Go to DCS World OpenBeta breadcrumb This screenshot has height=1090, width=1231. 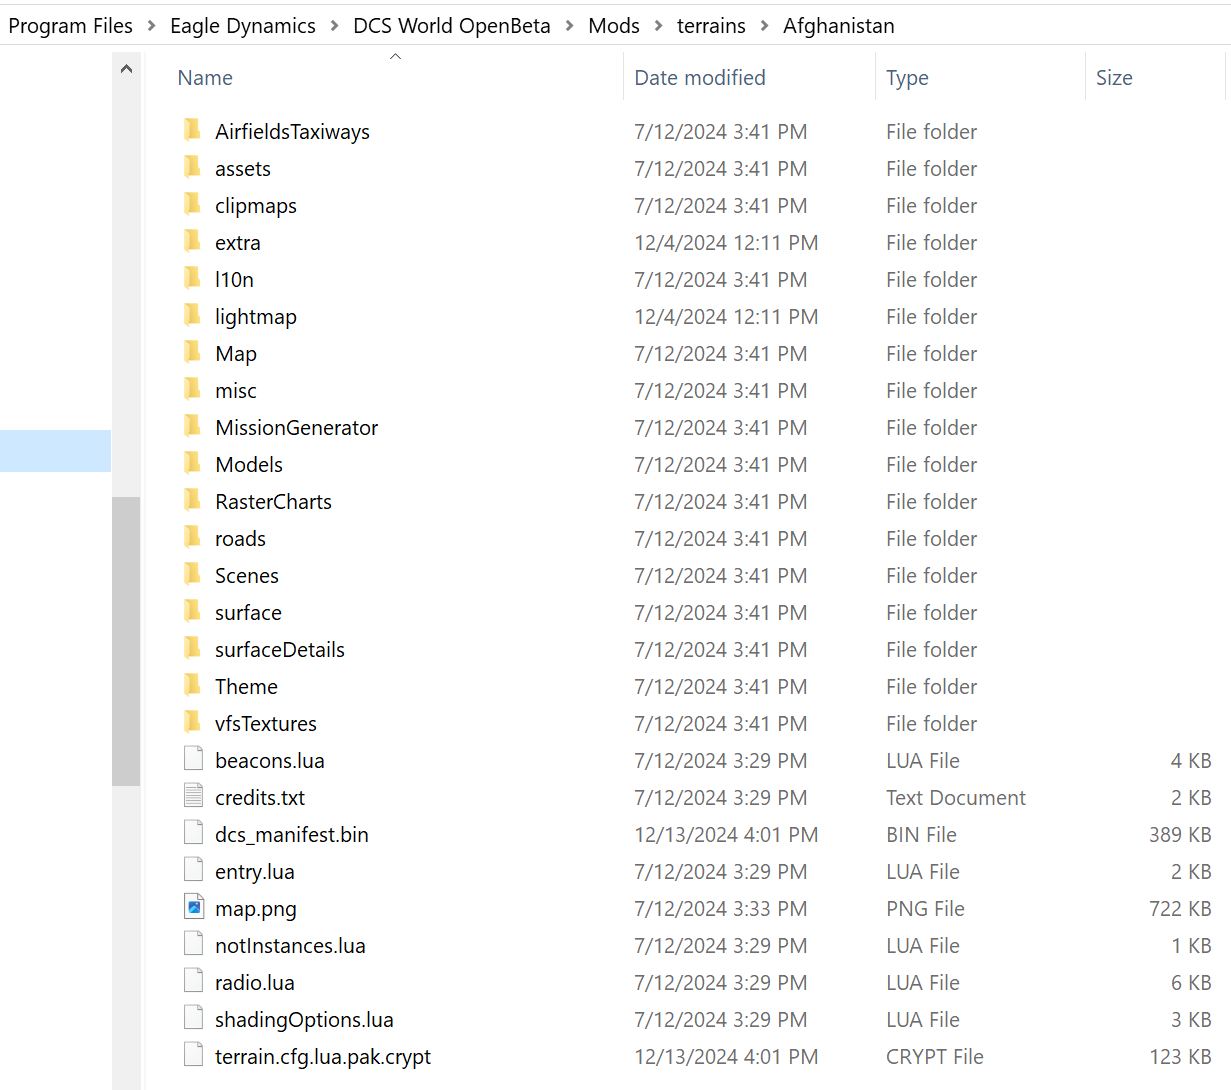pos(452,26)
